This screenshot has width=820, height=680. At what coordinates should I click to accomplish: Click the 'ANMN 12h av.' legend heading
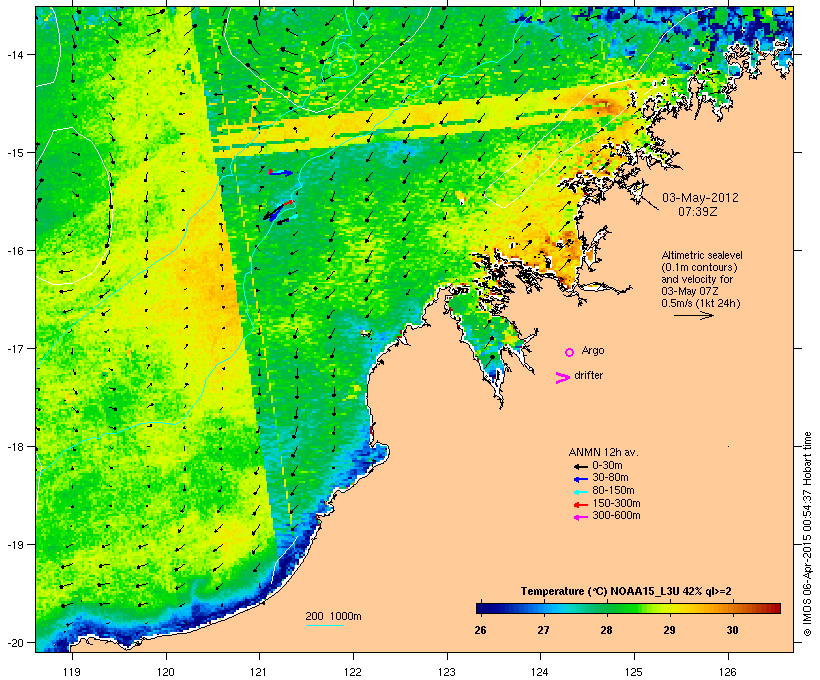[x=603, y=452]
